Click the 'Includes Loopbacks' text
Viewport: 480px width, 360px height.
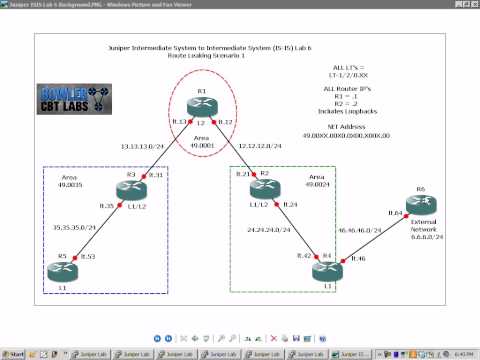(x=348, y=111)
